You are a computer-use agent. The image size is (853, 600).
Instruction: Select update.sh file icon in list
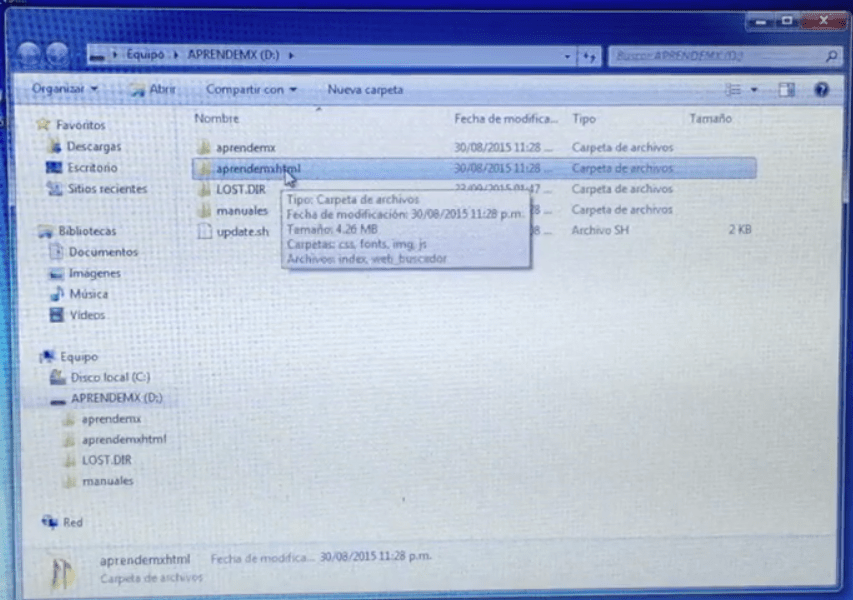coord(204,232)
